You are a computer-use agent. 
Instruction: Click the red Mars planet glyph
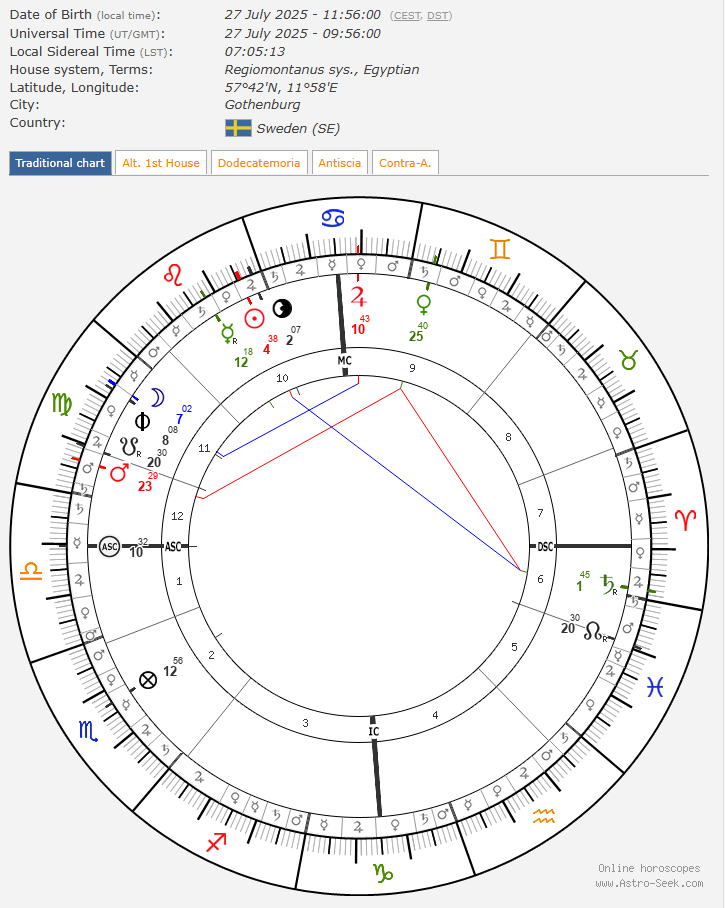pyautogui.click(x=119, y=473)
